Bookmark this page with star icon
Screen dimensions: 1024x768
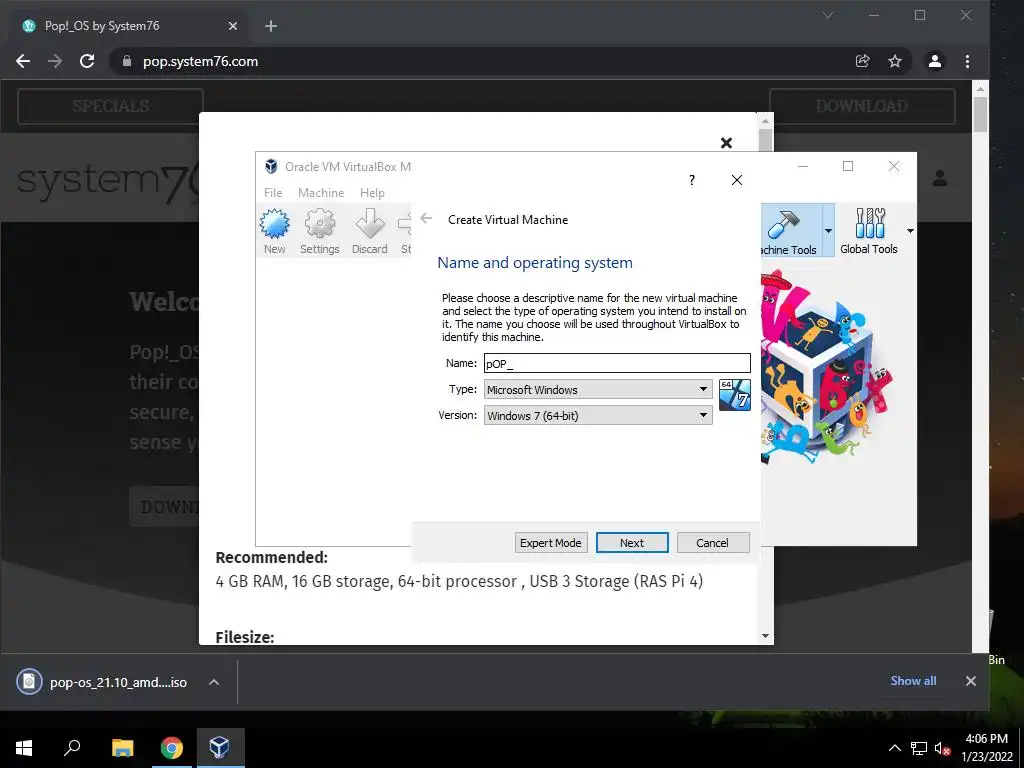(x=895, y=61)
